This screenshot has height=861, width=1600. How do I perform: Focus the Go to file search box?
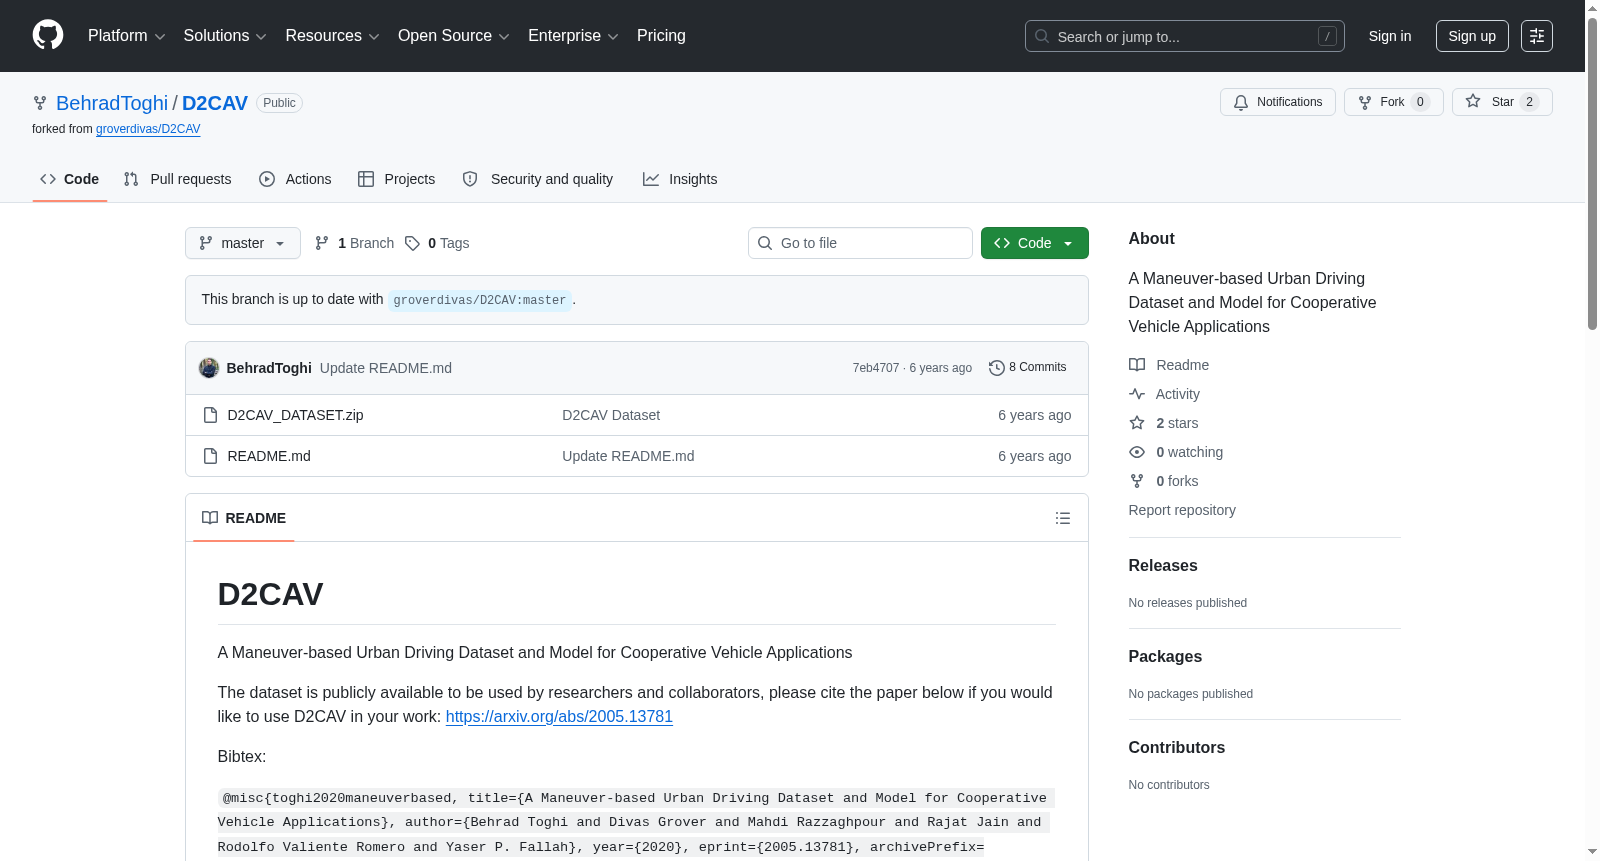coord(860,243)
